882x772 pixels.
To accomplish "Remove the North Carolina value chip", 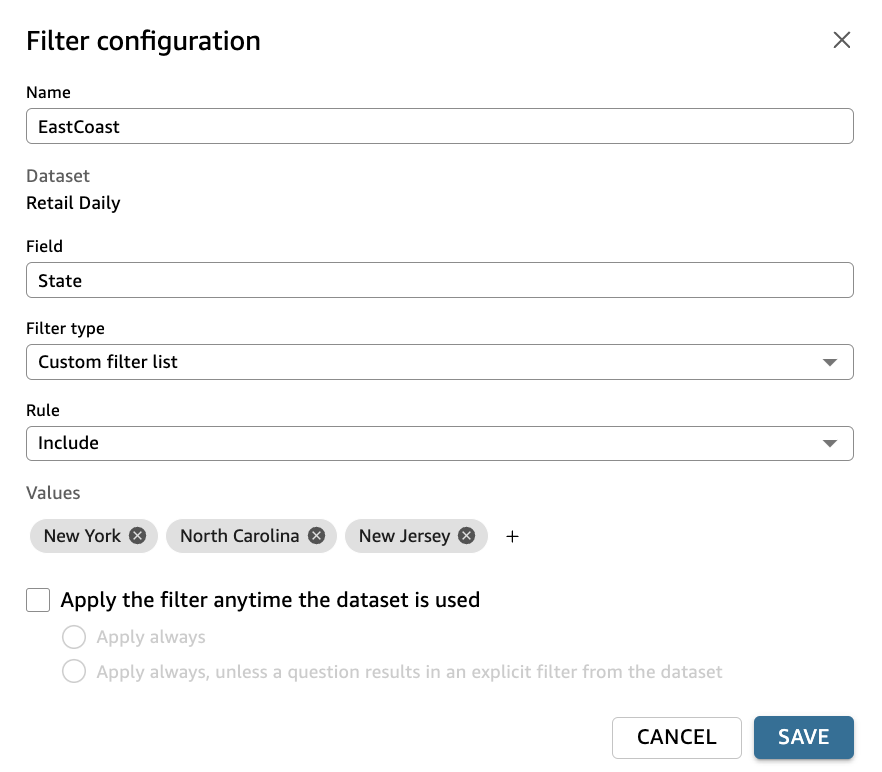I will tap(316, 536).
